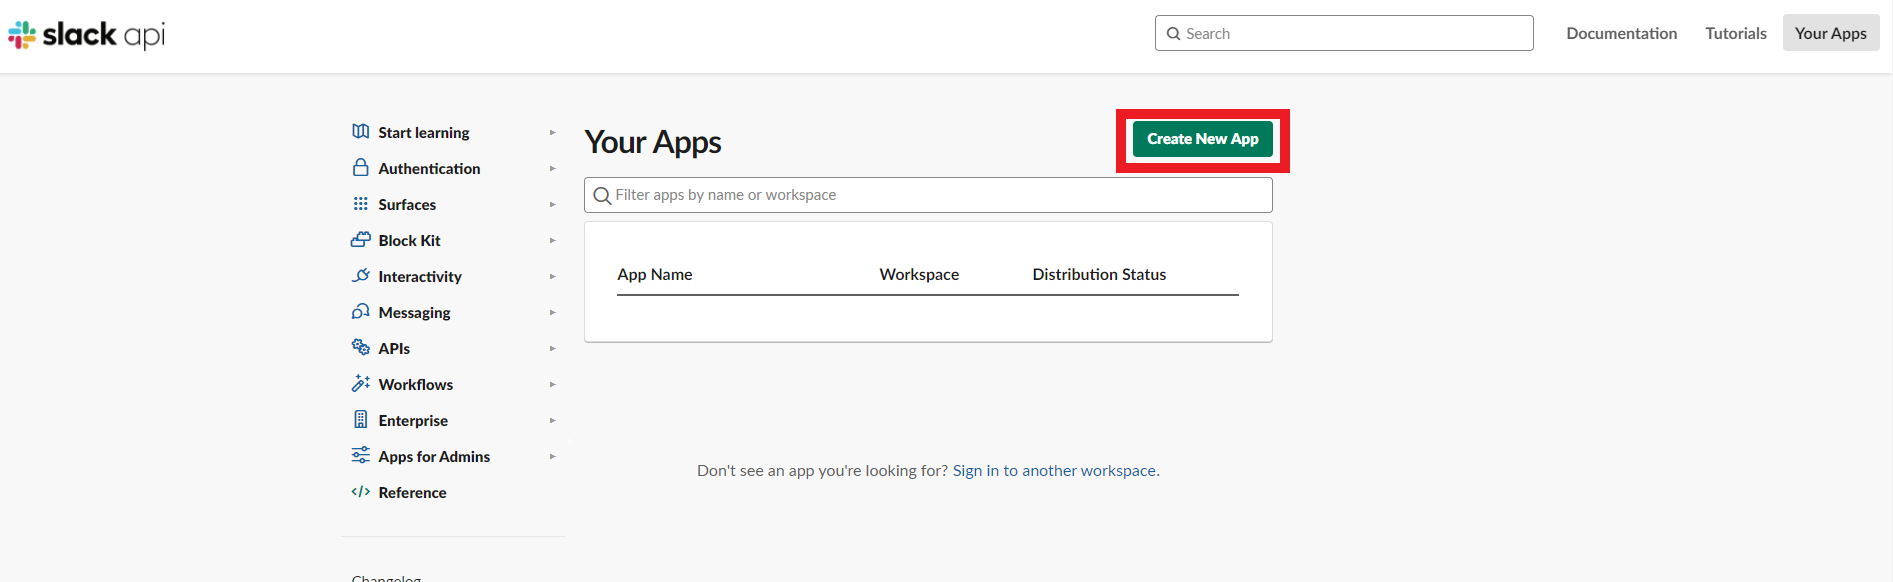Open APIs in sidebar
The height and width of the screenshot is (582, 1893).
pos(394,348)
